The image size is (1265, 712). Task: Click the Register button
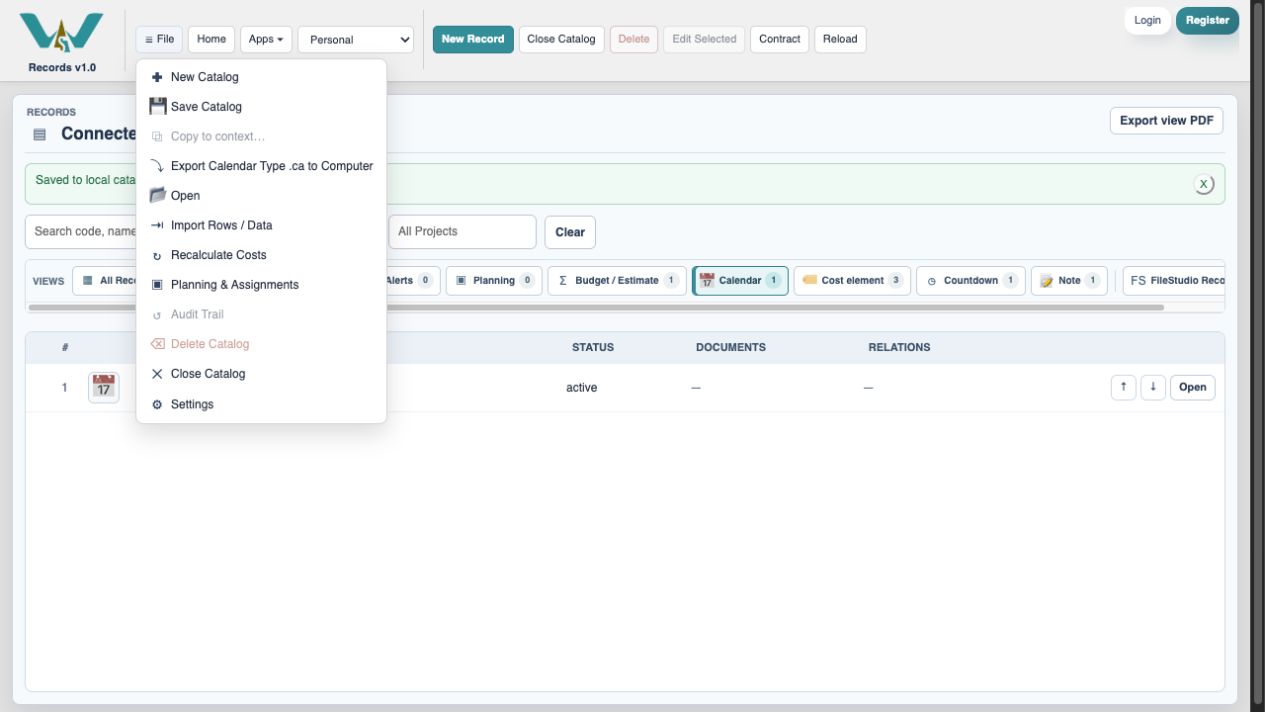1207,20
